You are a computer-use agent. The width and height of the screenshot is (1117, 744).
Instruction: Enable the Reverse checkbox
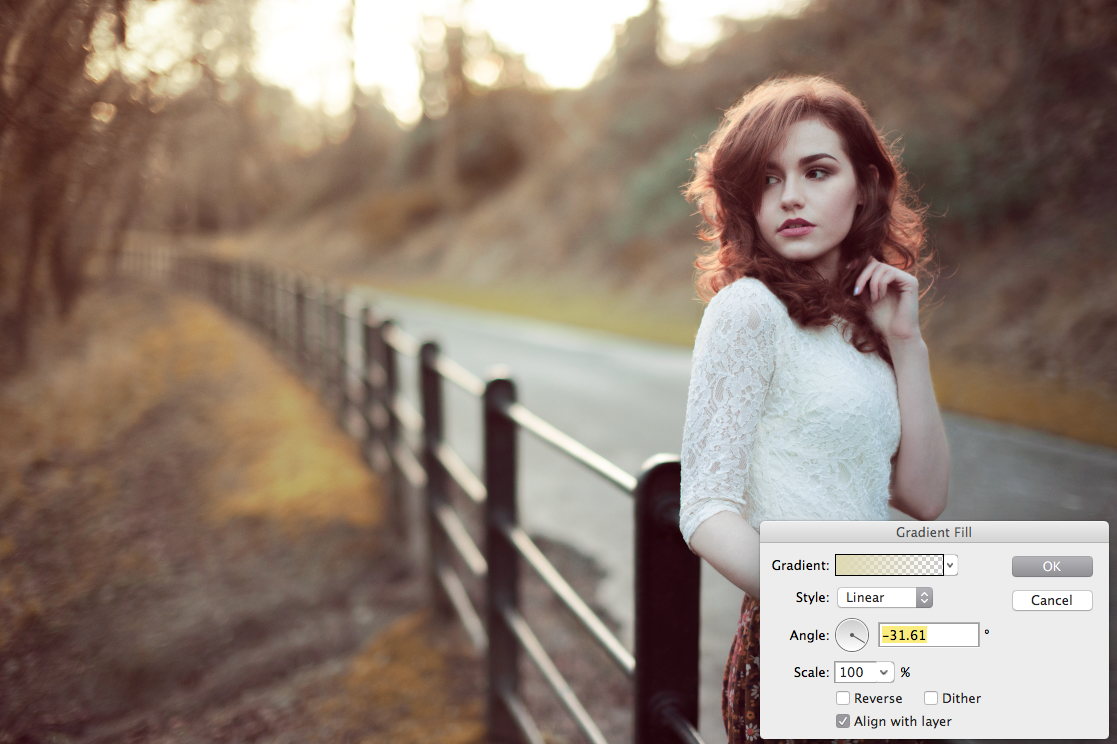point(843,698)
